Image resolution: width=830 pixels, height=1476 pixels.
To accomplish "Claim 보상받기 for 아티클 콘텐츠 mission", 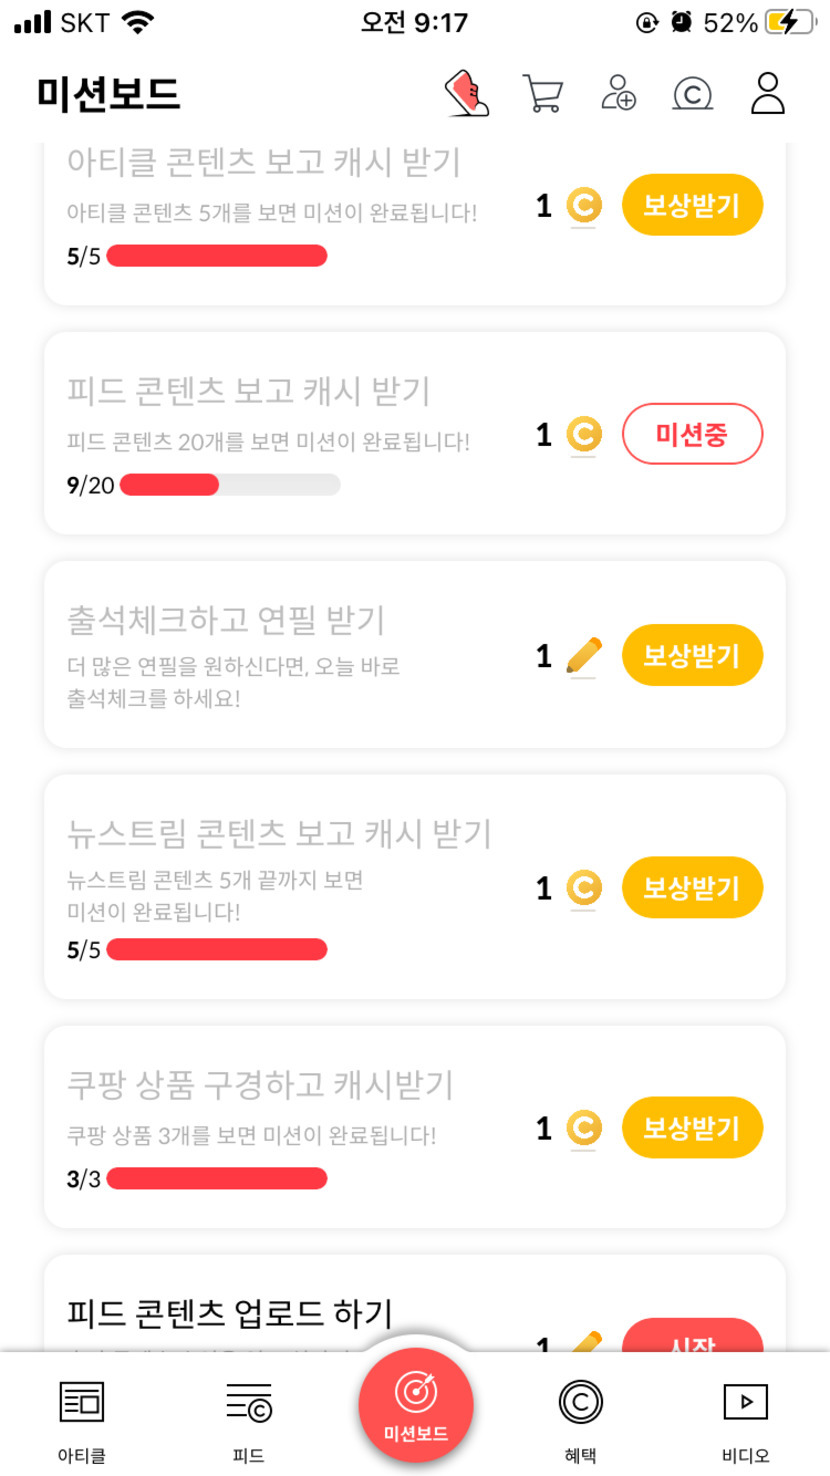I will coord(692,206).
